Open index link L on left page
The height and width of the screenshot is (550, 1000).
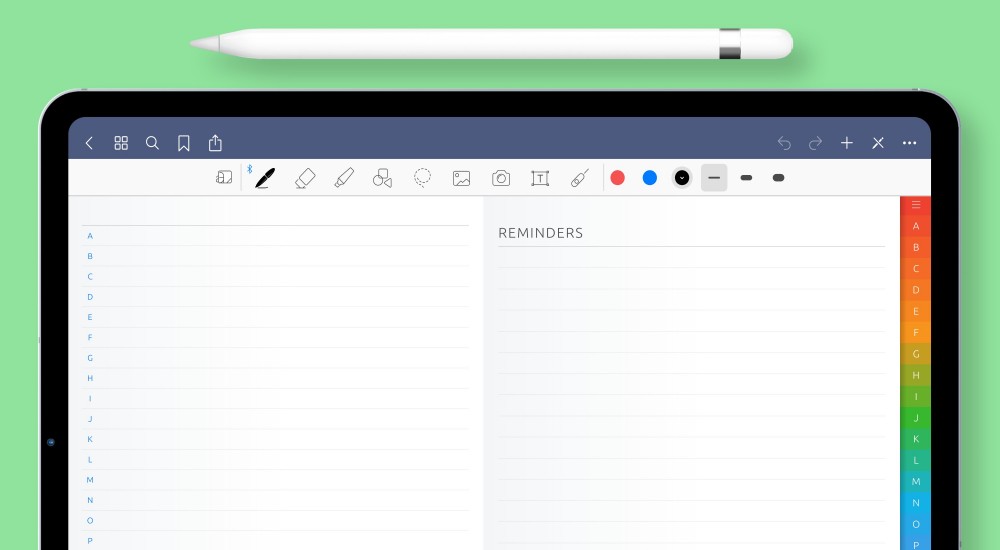(x=90, y=460)
